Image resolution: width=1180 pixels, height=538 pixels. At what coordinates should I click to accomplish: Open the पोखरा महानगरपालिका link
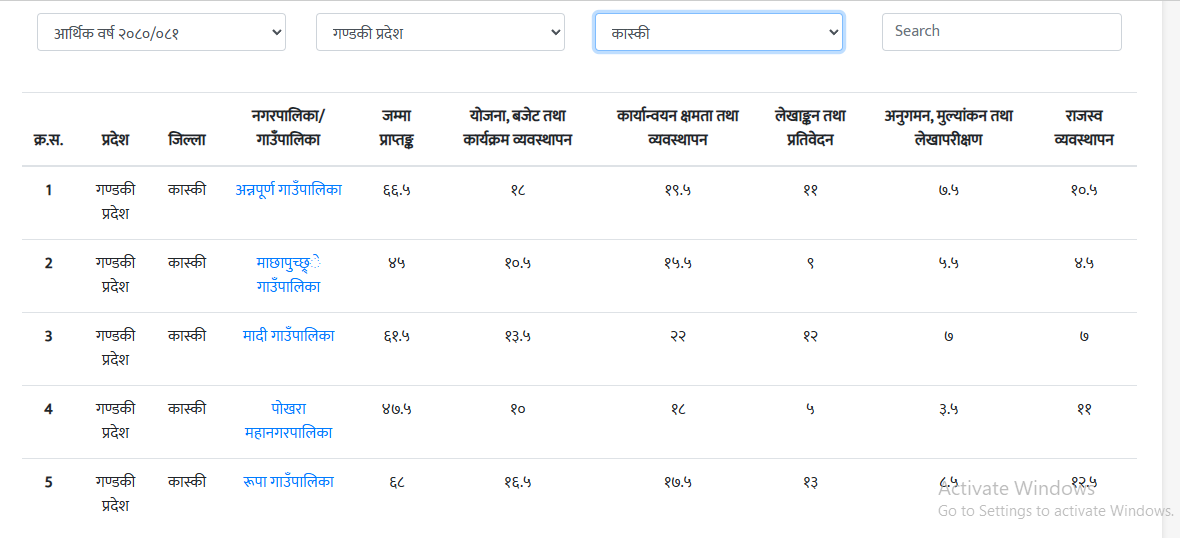pos(289,421)
